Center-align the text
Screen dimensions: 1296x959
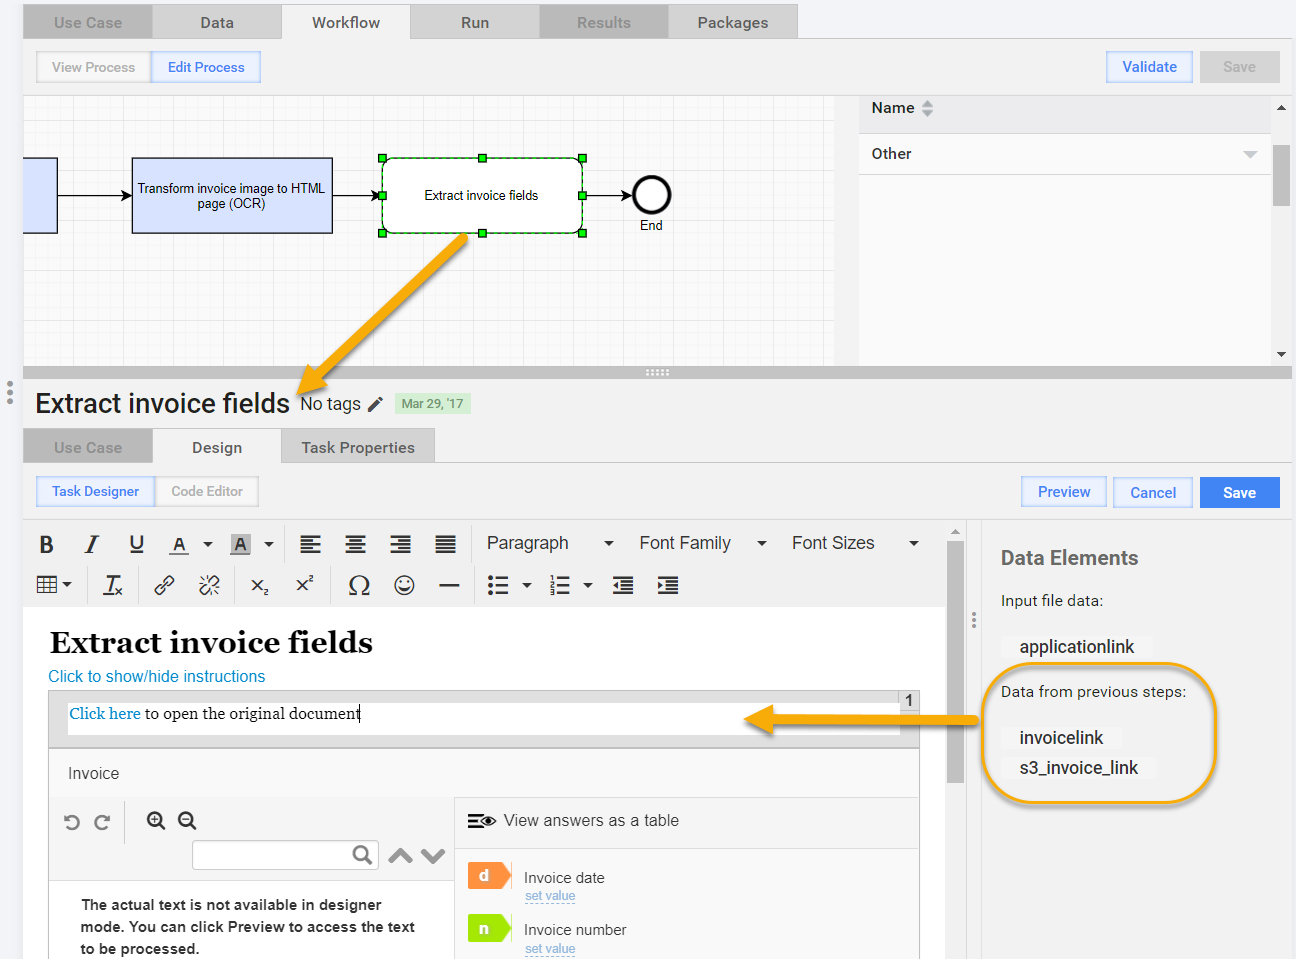(x=355, y=544)
